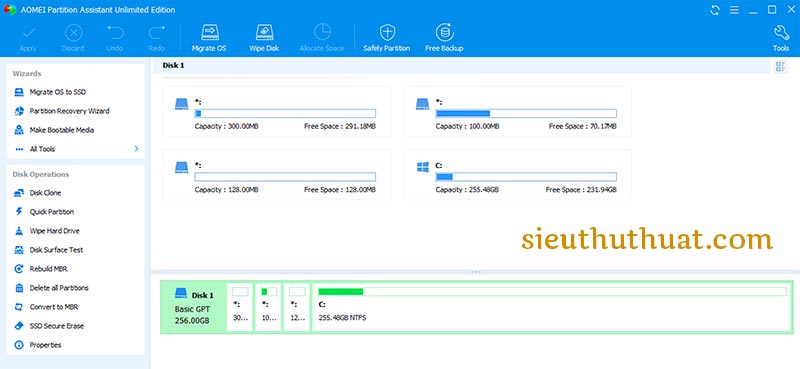Click Free Space : 231.94GB text
Screen dimensions: 800x369
tap(581, 189)
